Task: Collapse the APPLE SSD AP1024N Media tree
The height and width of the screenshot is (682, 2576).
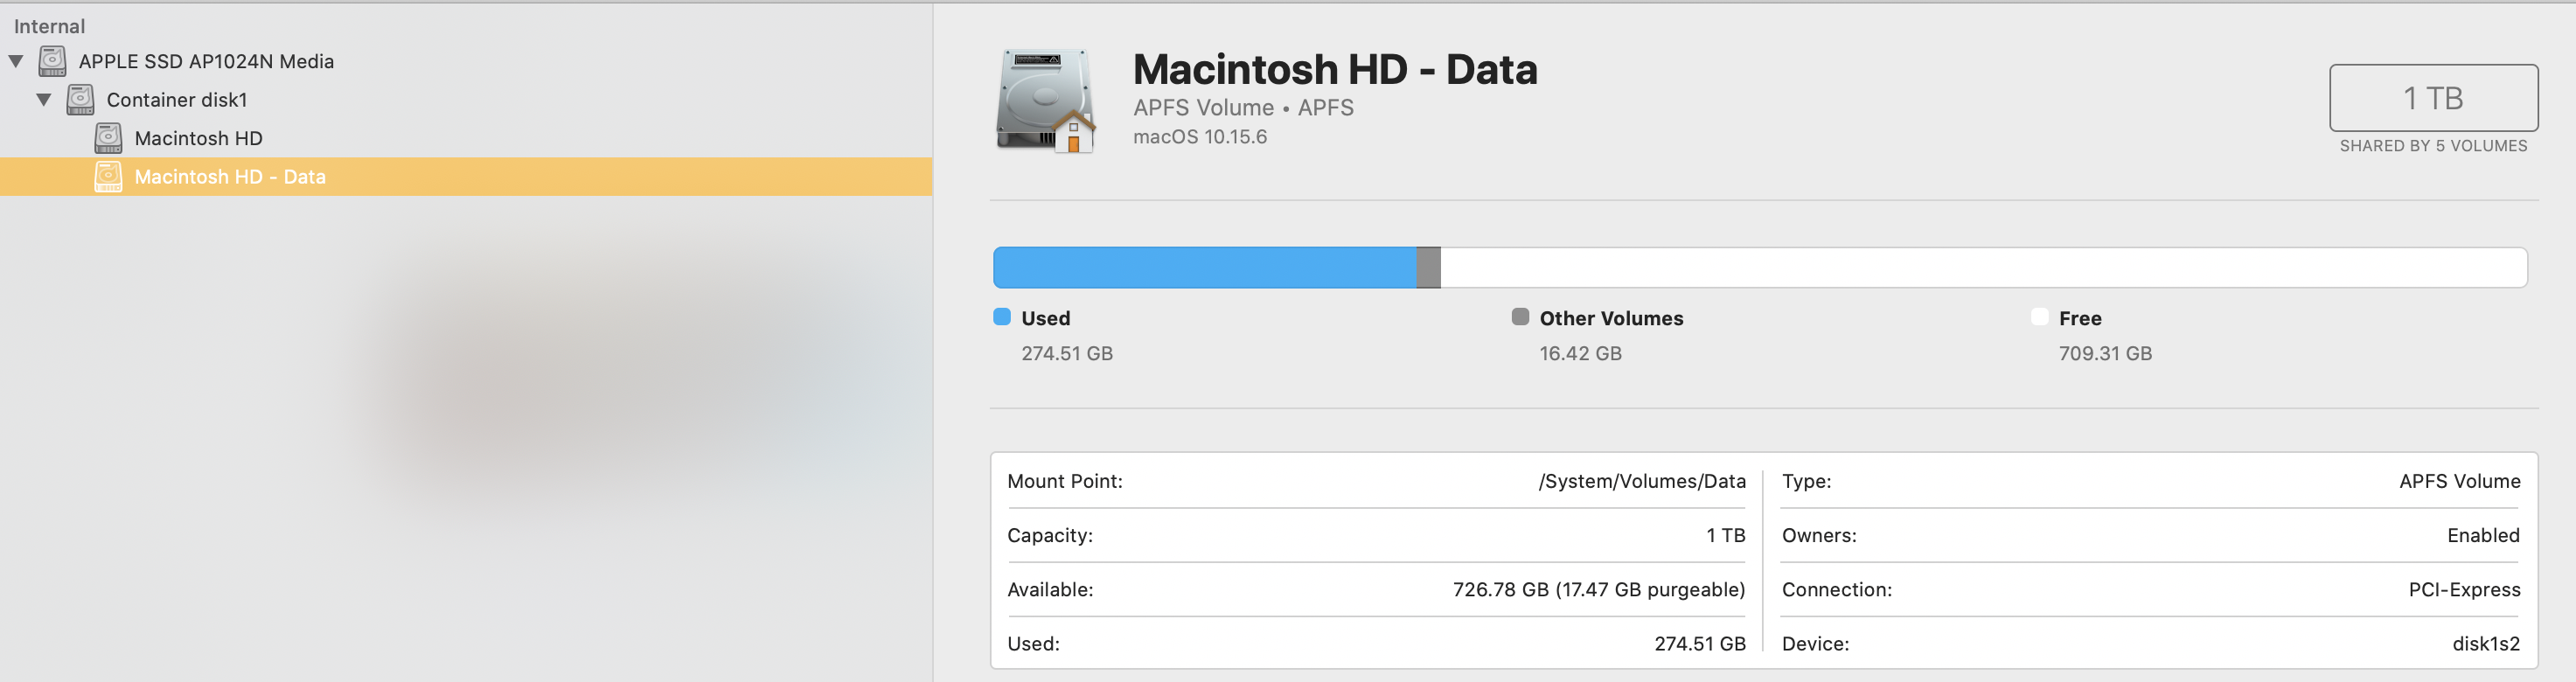Action: coord(16,61)
